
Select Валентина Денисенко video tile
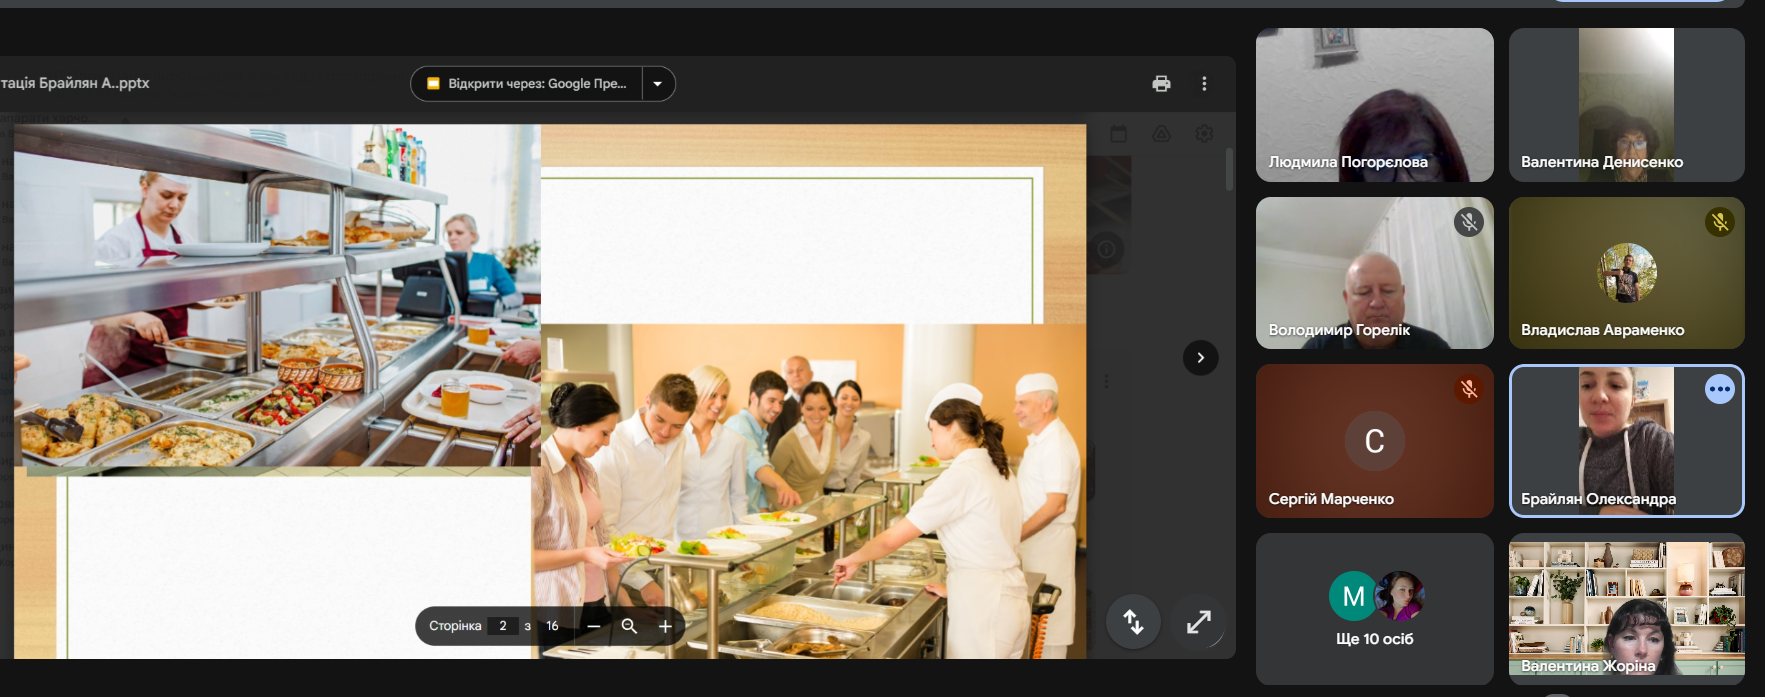(1626, 105)
